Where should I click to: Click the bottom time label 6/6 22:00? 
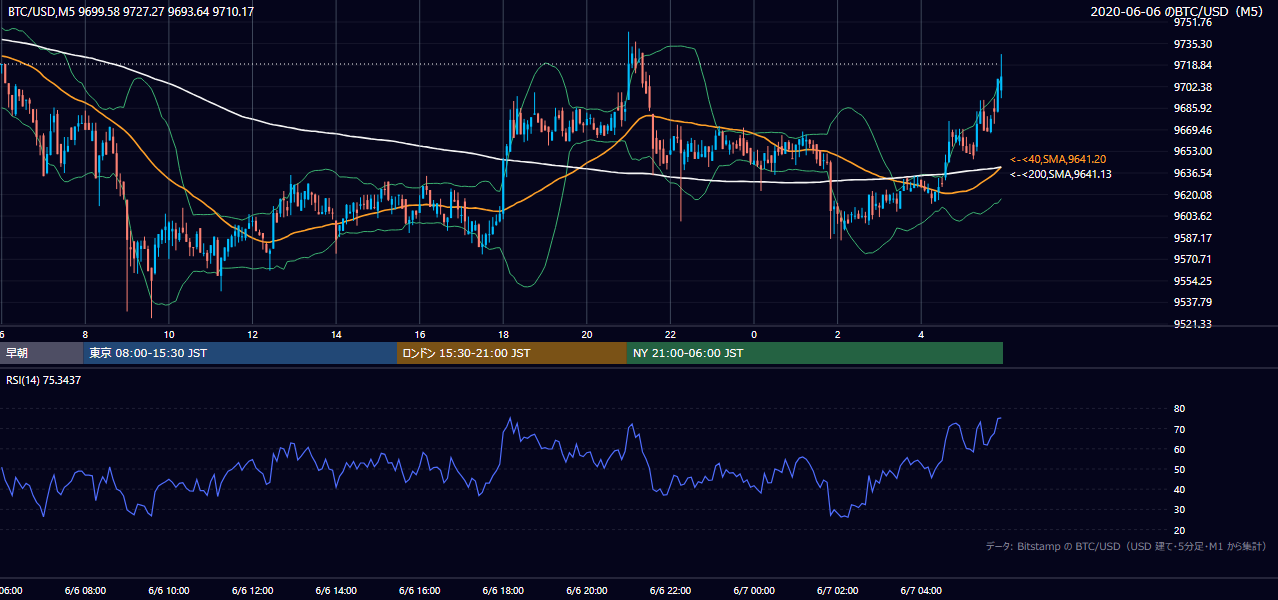pyautogui.click(x=671, y=591)
